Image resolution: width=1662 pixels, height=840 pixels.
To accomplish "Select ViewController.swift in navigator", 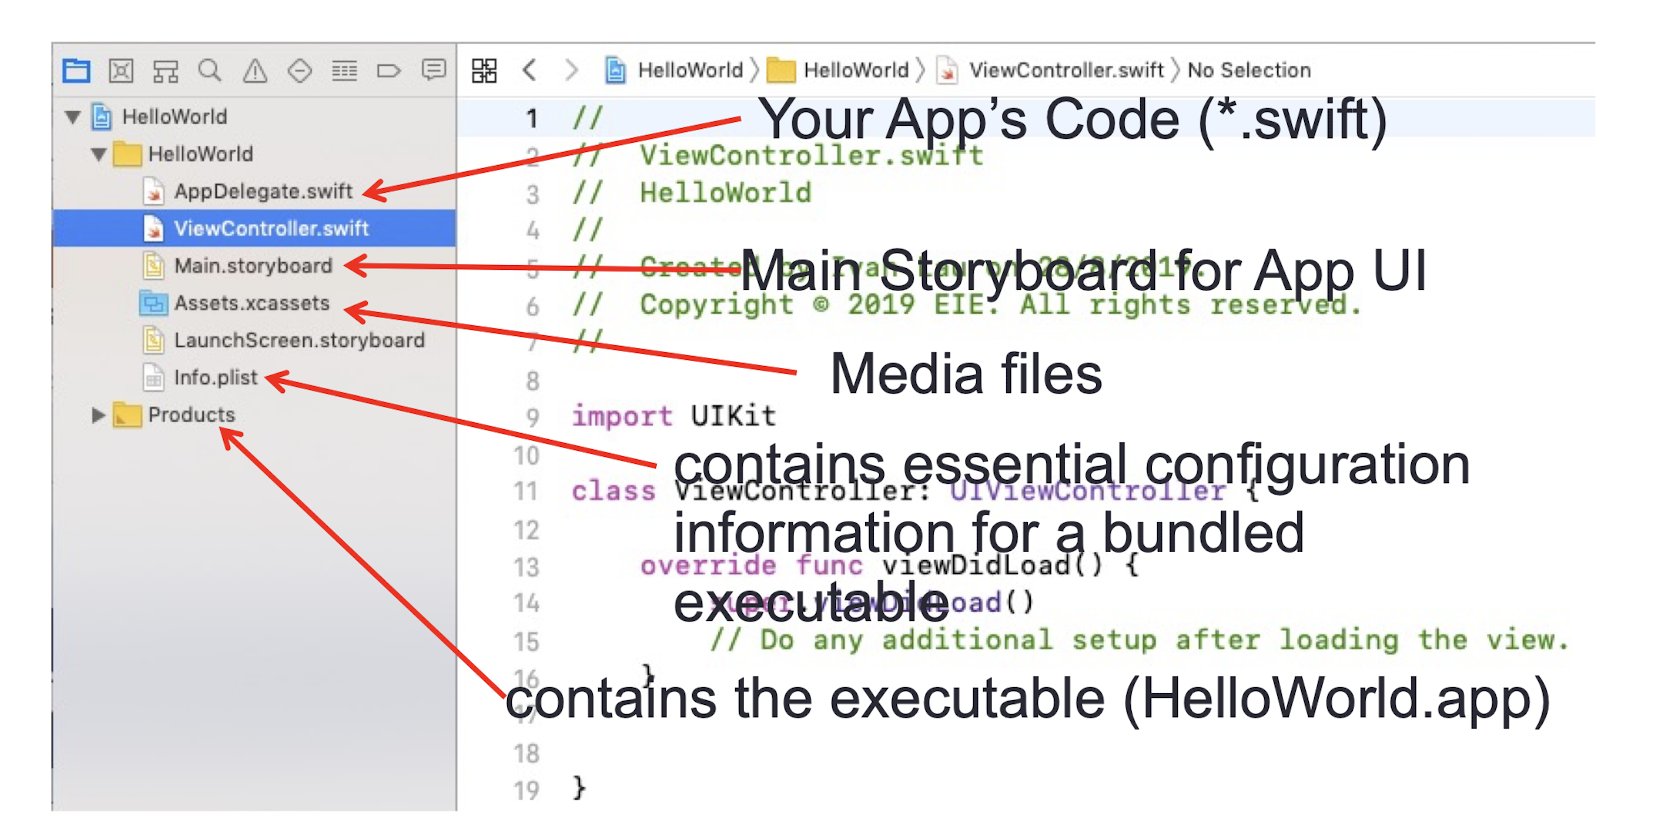I will coord(254,229).
